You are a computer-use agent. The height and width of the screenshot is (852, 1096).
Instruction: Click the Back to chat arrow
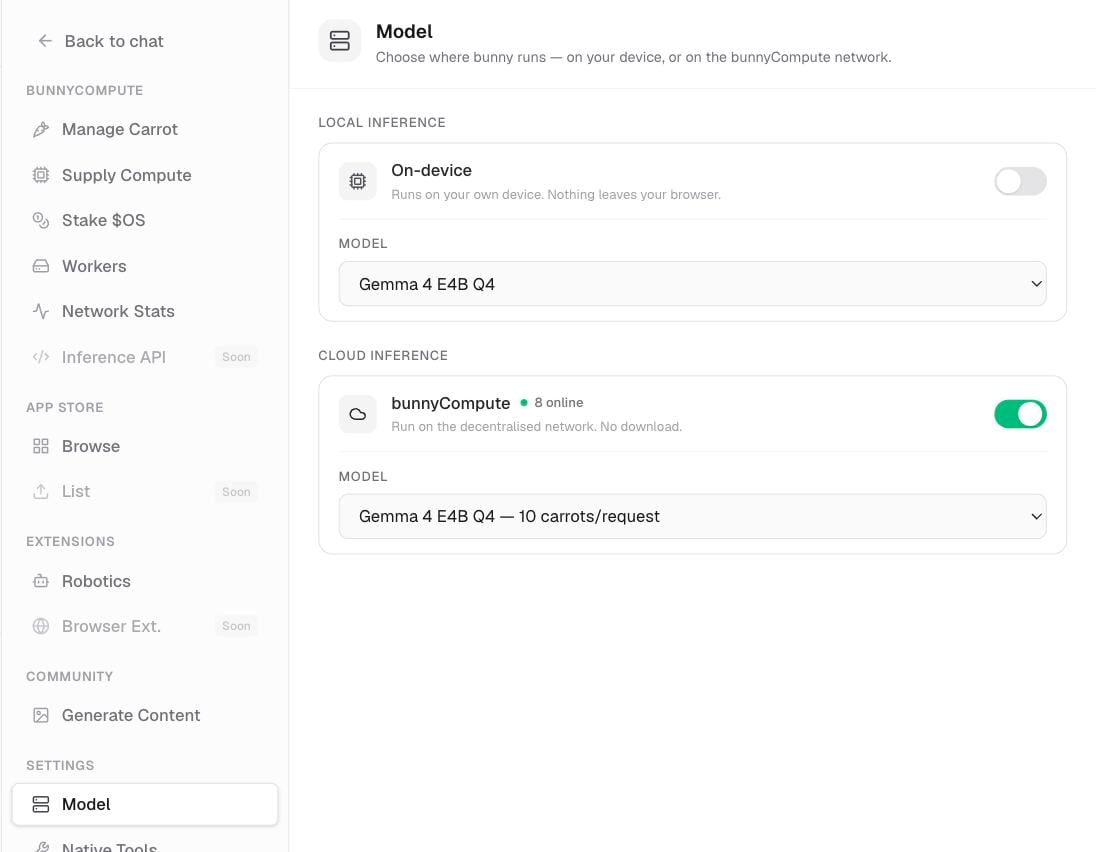click(x=45, y=41)
